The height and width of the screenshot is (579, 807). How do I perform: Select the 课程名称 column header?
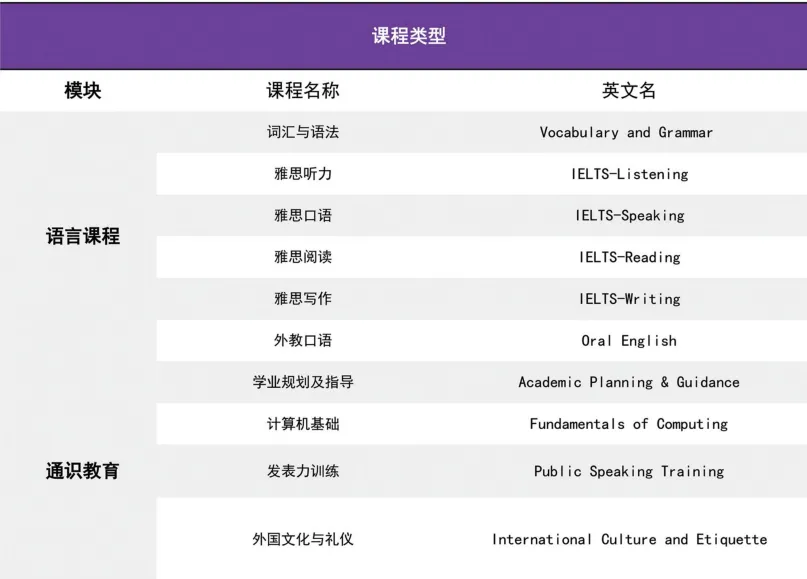point(300,89)
